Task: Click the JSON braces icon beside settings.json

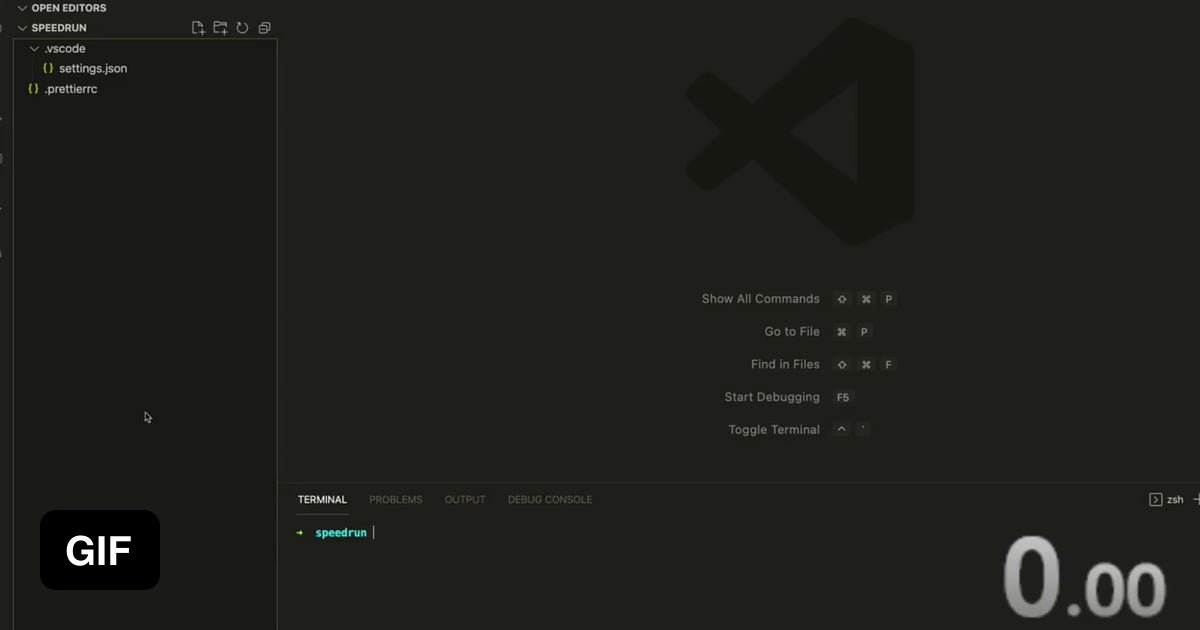Action: [48, 68]
